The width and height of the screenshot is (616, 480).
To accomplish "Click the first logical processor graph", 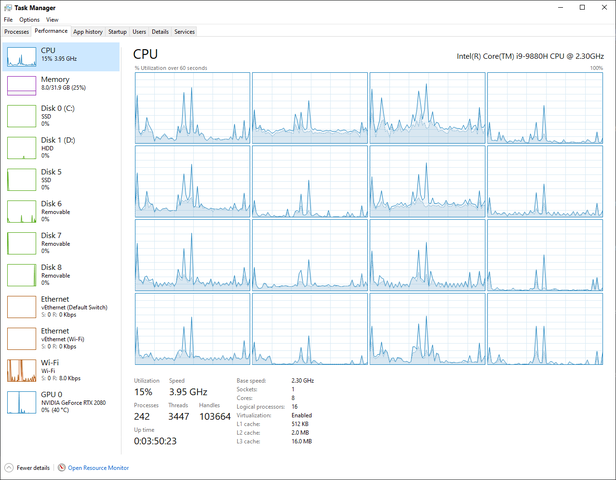I will 192,107.
